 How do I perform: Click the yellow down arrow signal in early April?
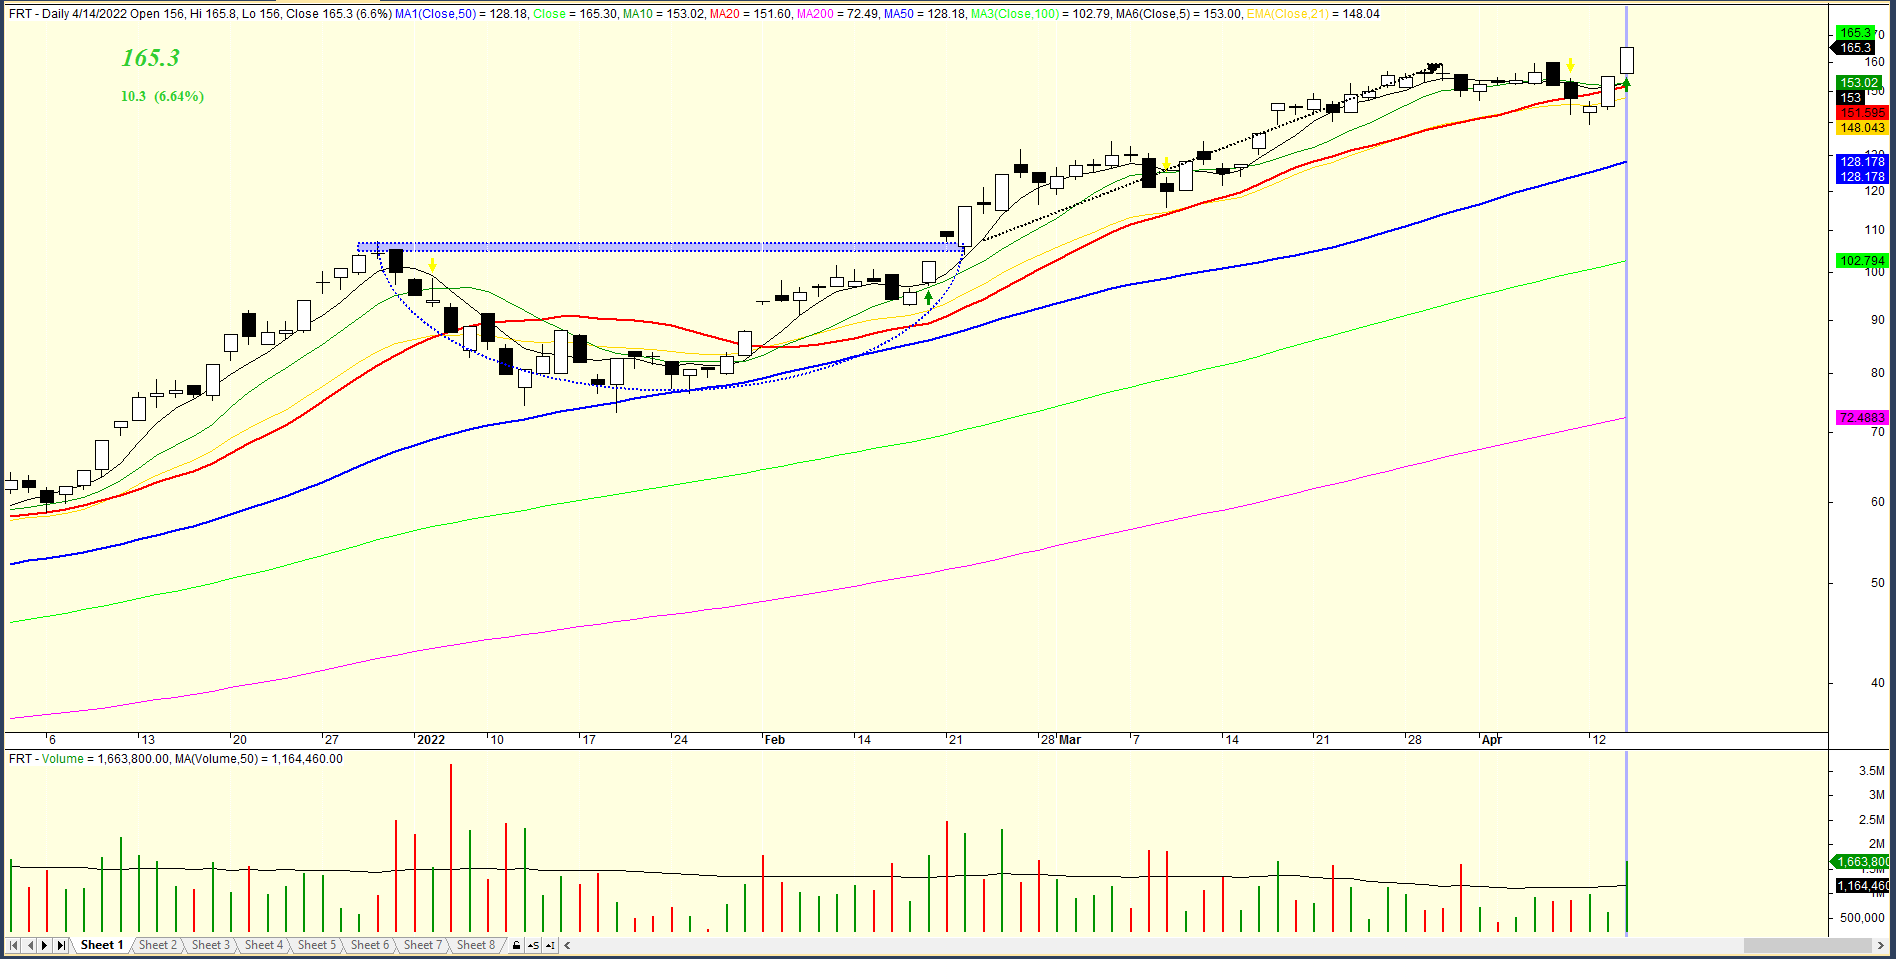1571,65
